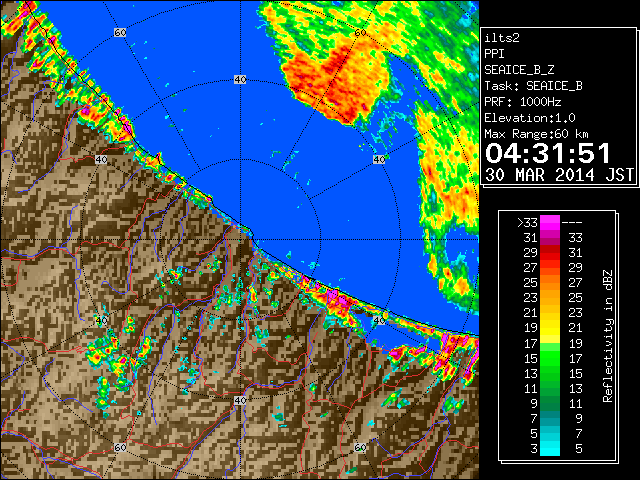Pick the magenta >33 dBZ color swatch
Viewport: 640px width, 480px height.
point(550,223)
